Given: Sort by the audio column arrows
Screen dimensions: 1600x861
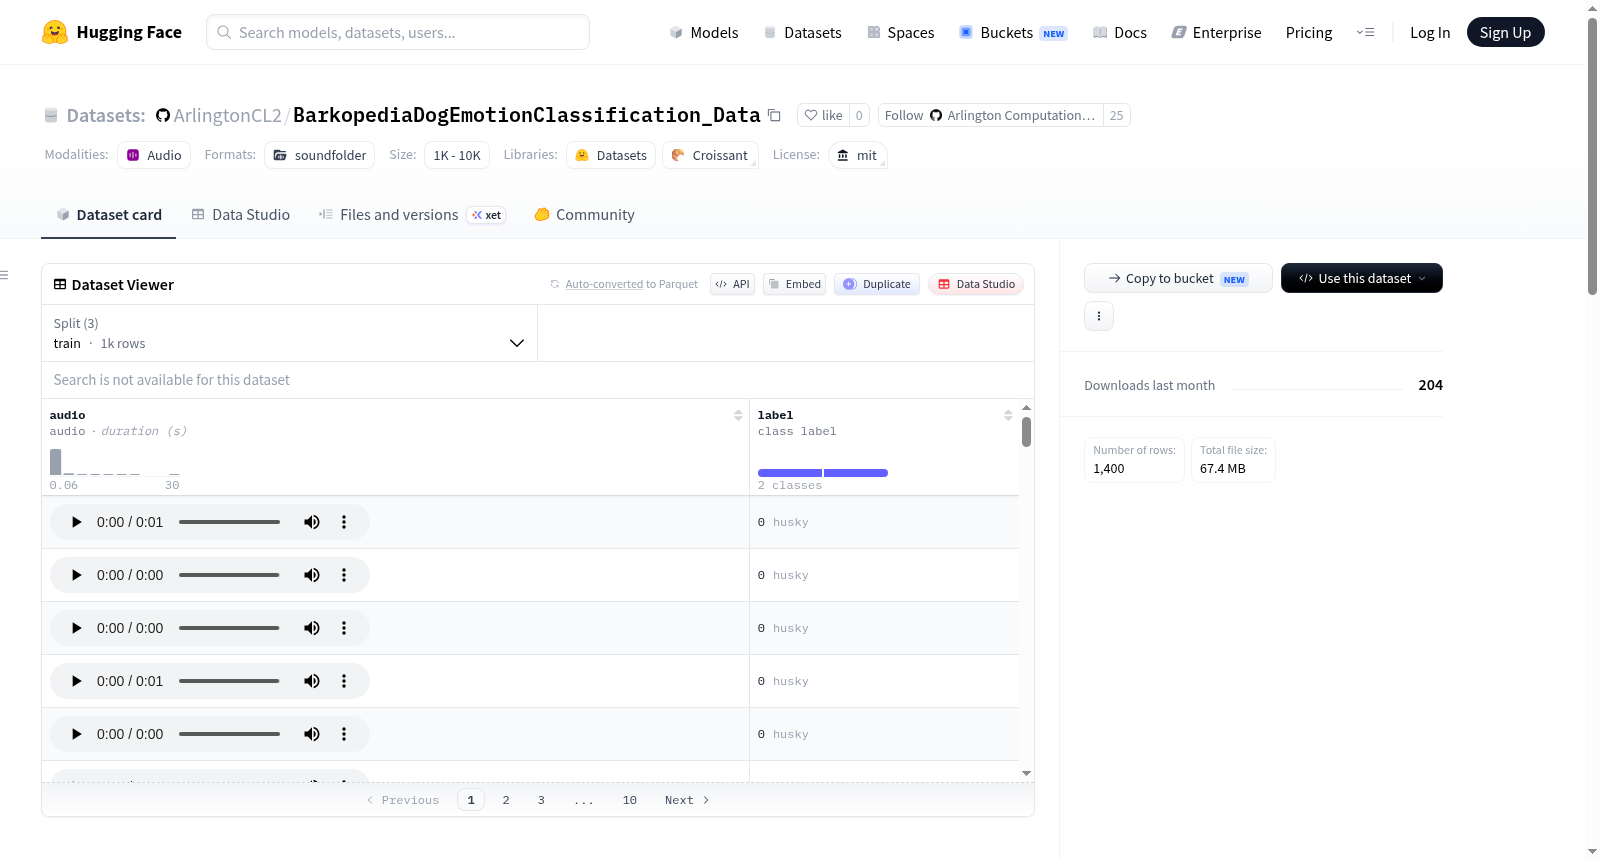Looking at the screenshot, I should tap(738, 415).
